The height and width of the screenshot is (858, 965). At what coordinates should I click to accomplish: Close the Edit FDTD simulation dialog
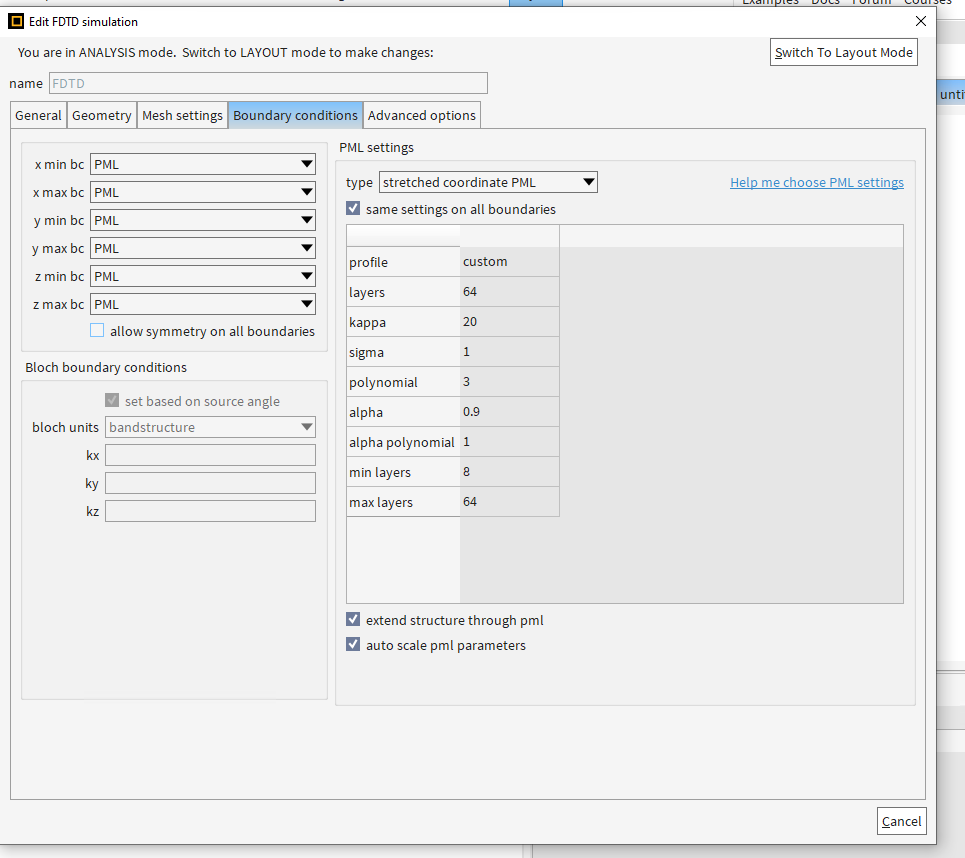pyautogui.click(x=920, y=21)
